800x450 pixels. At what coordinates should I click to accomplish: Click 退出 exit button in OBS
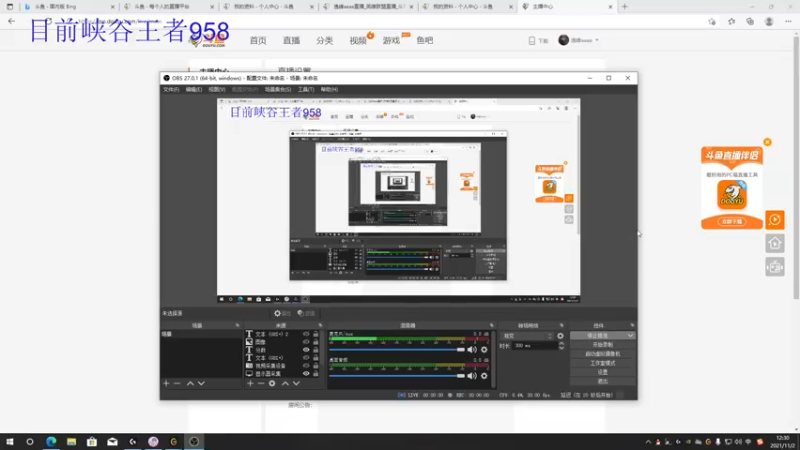point(603,382)
